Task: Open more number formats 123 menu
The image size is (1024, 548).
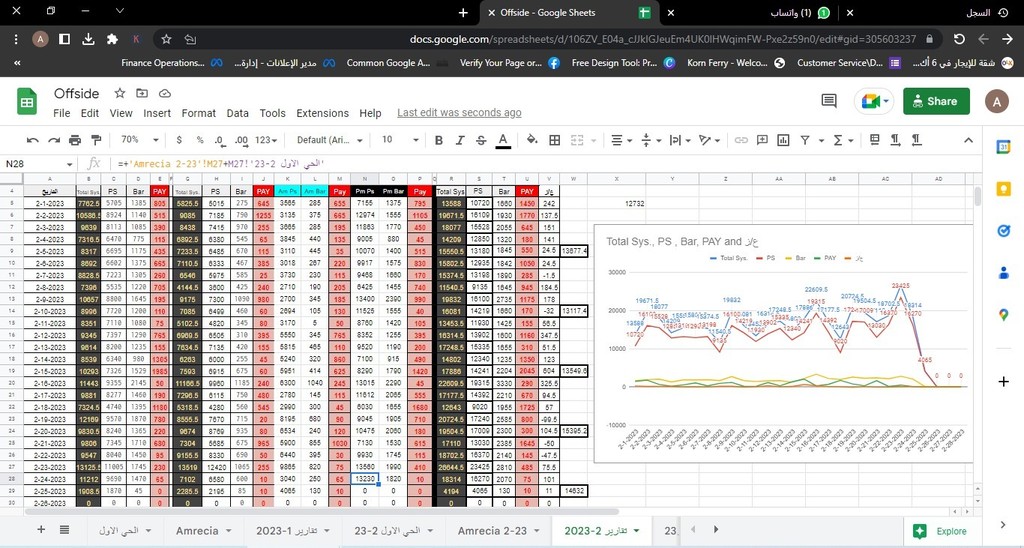Action: click(x=266, y=140)
